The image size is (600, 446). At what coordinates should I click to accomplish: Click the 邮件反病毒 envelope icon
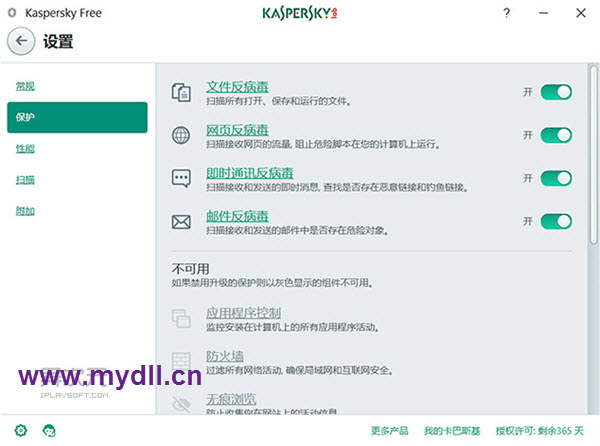pyautogui.click(x=181, y=222)
